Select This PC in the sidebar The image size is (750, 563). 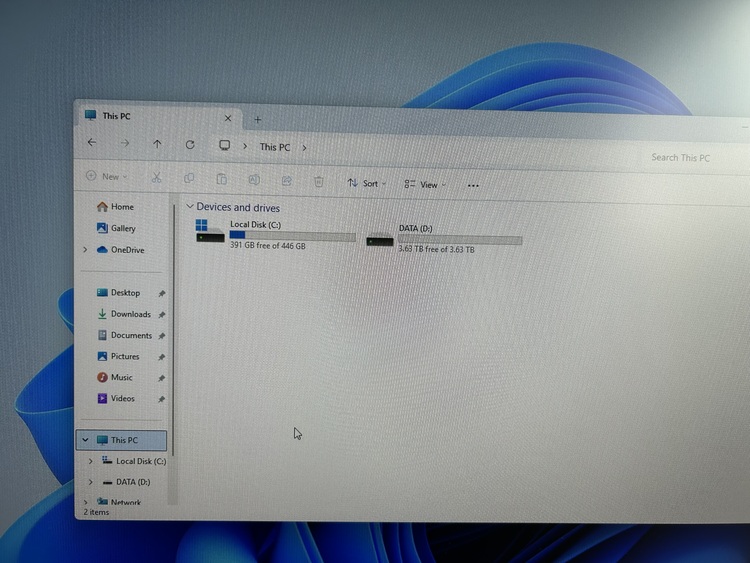pyautogui.click(x=121, y=440)
